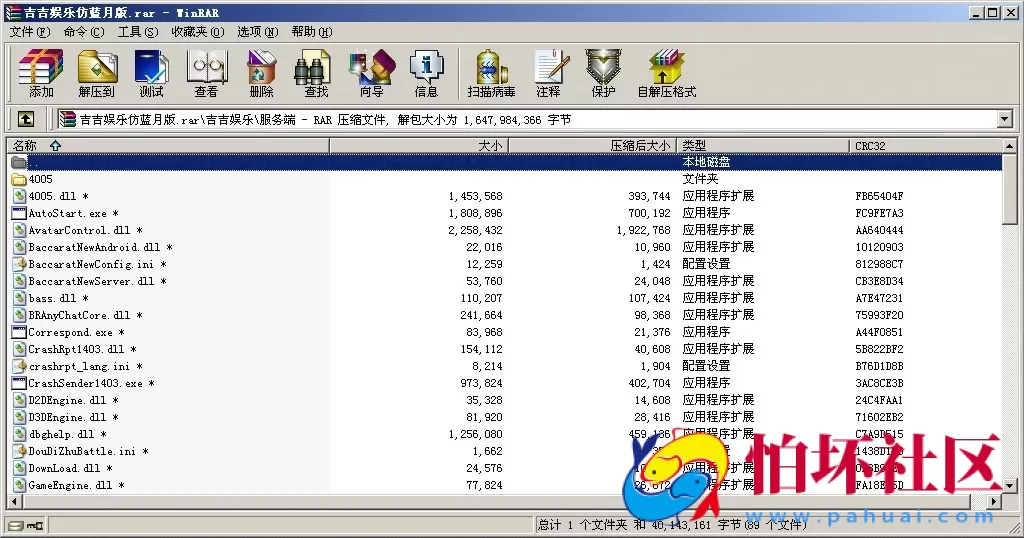Image resolution: width=1024 pixels, height=538 pixels.
Task: Sort by 类型 column header
Action: (x=763, y=146)
